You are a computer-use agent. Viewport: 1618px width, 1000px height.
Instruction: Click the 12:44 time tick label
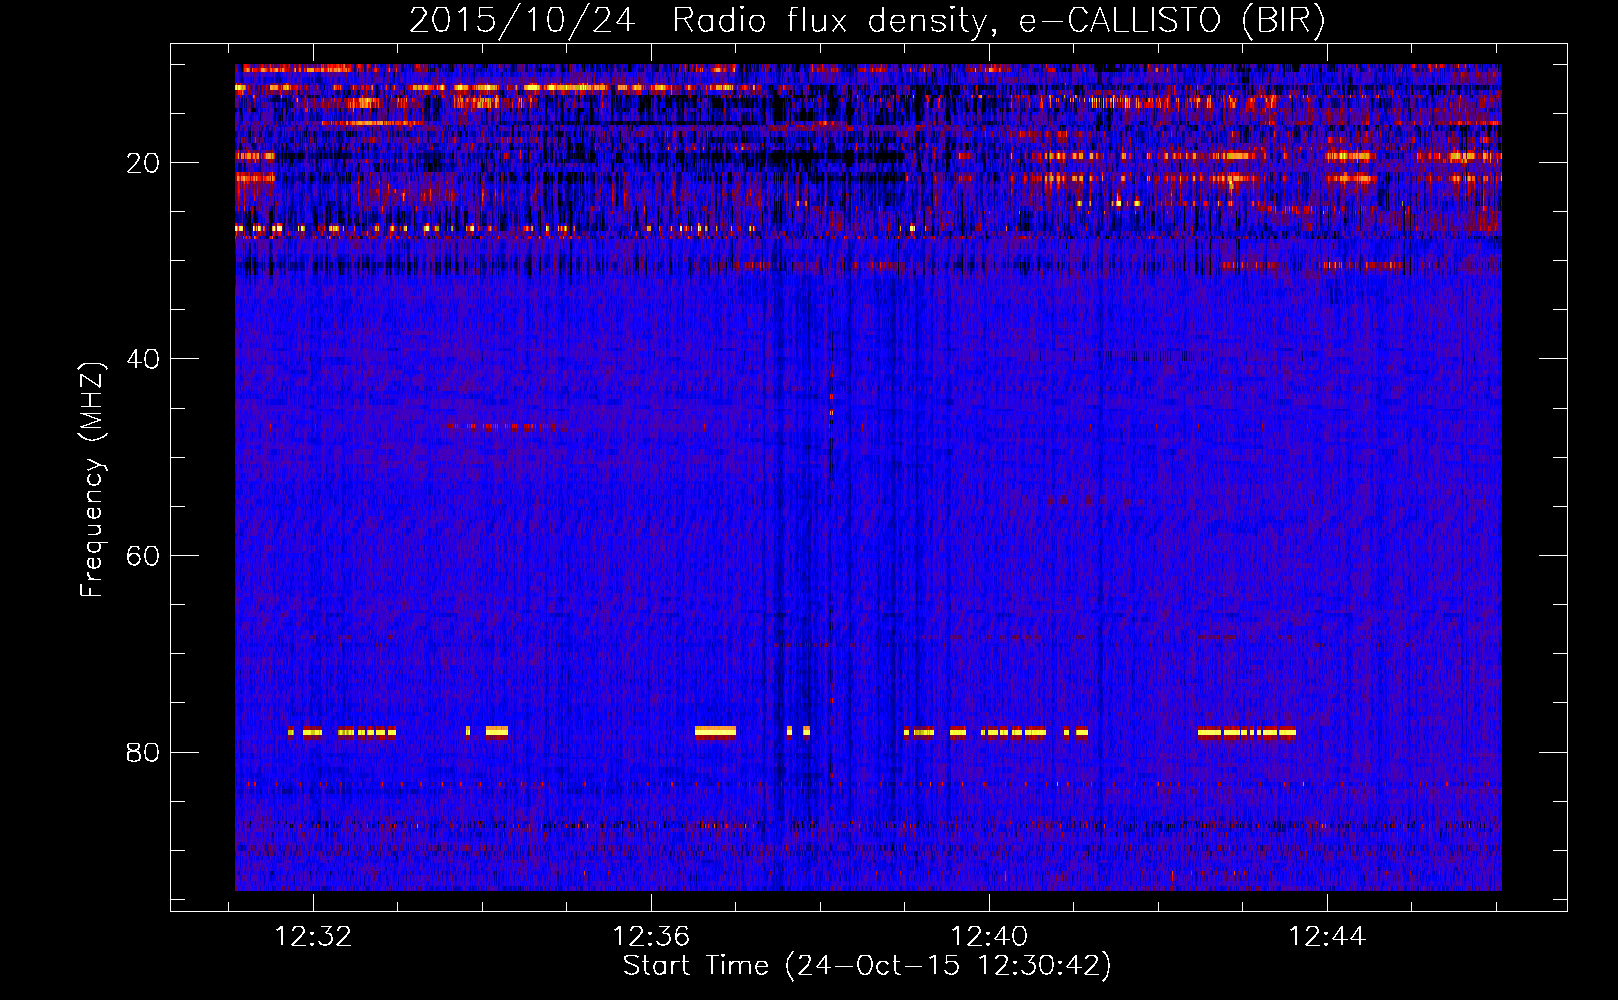click(x=1327, y=937)
